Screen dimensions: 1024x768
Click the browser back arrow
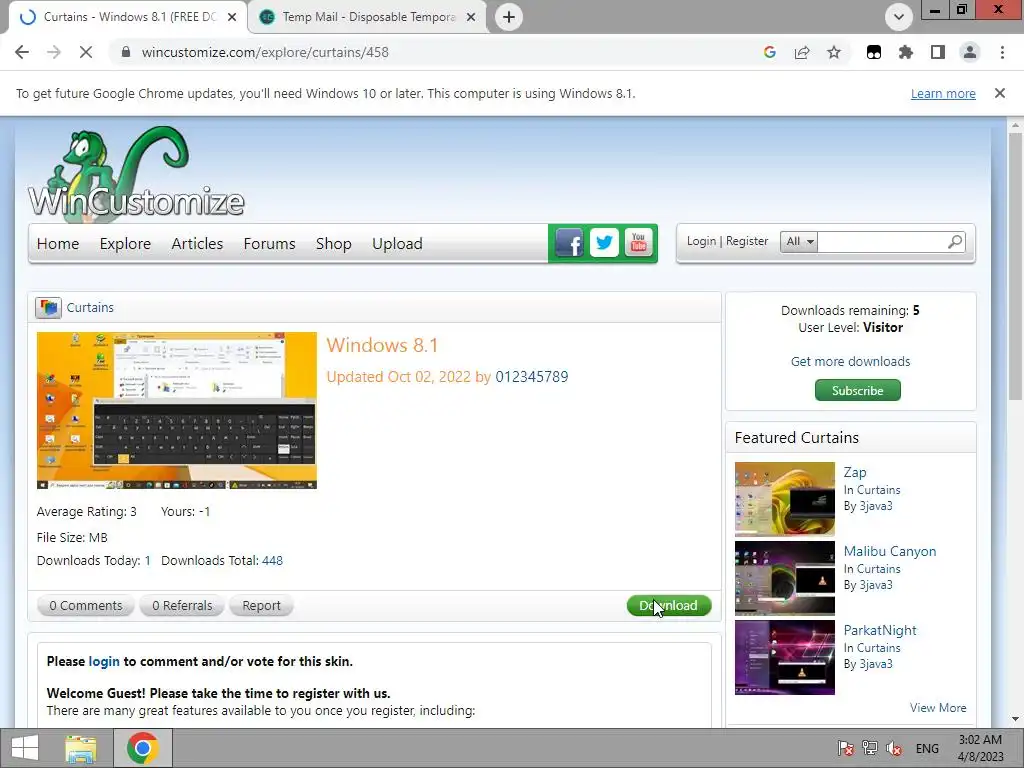(x=22, y=52)
